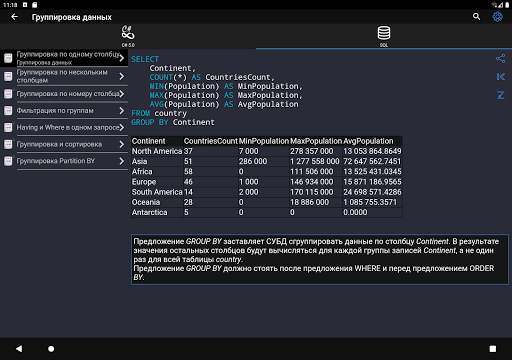
Task: Tap document icon of 'Группировка по номеру столбца'
Action: (x=8, y=94)
